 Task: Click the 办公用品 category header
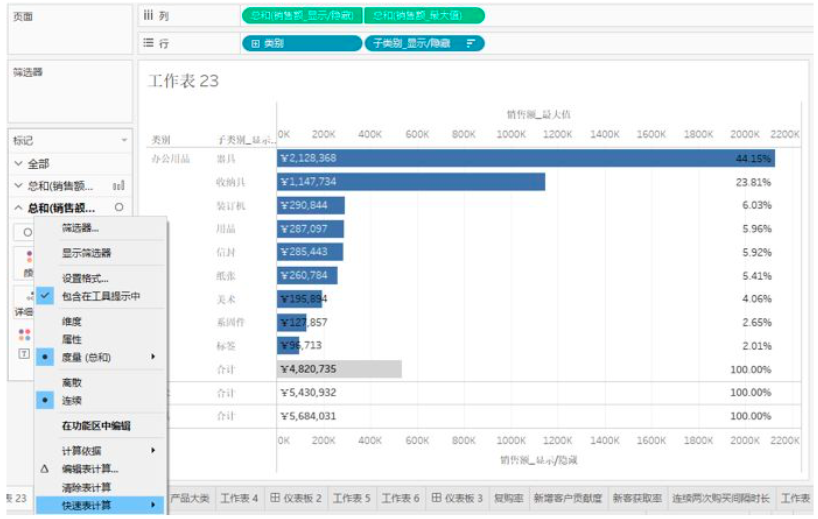(x=171, y=159)
